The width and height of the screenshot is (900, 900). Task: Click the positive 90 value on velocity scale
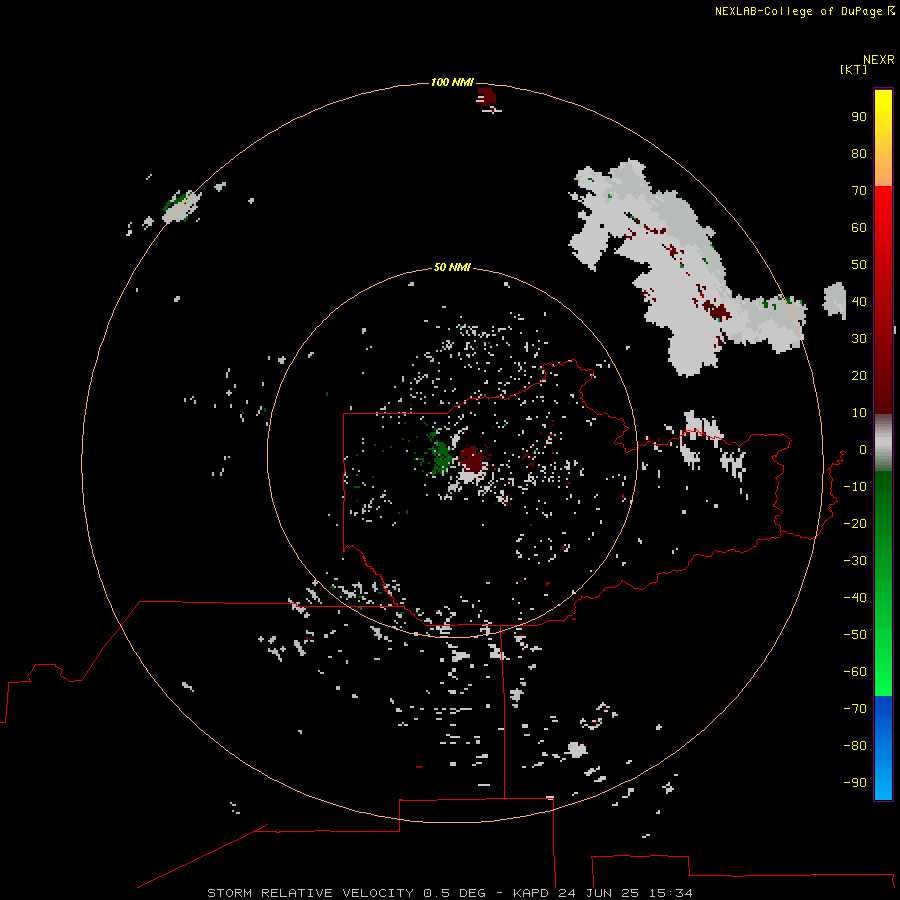coord(859,117)
